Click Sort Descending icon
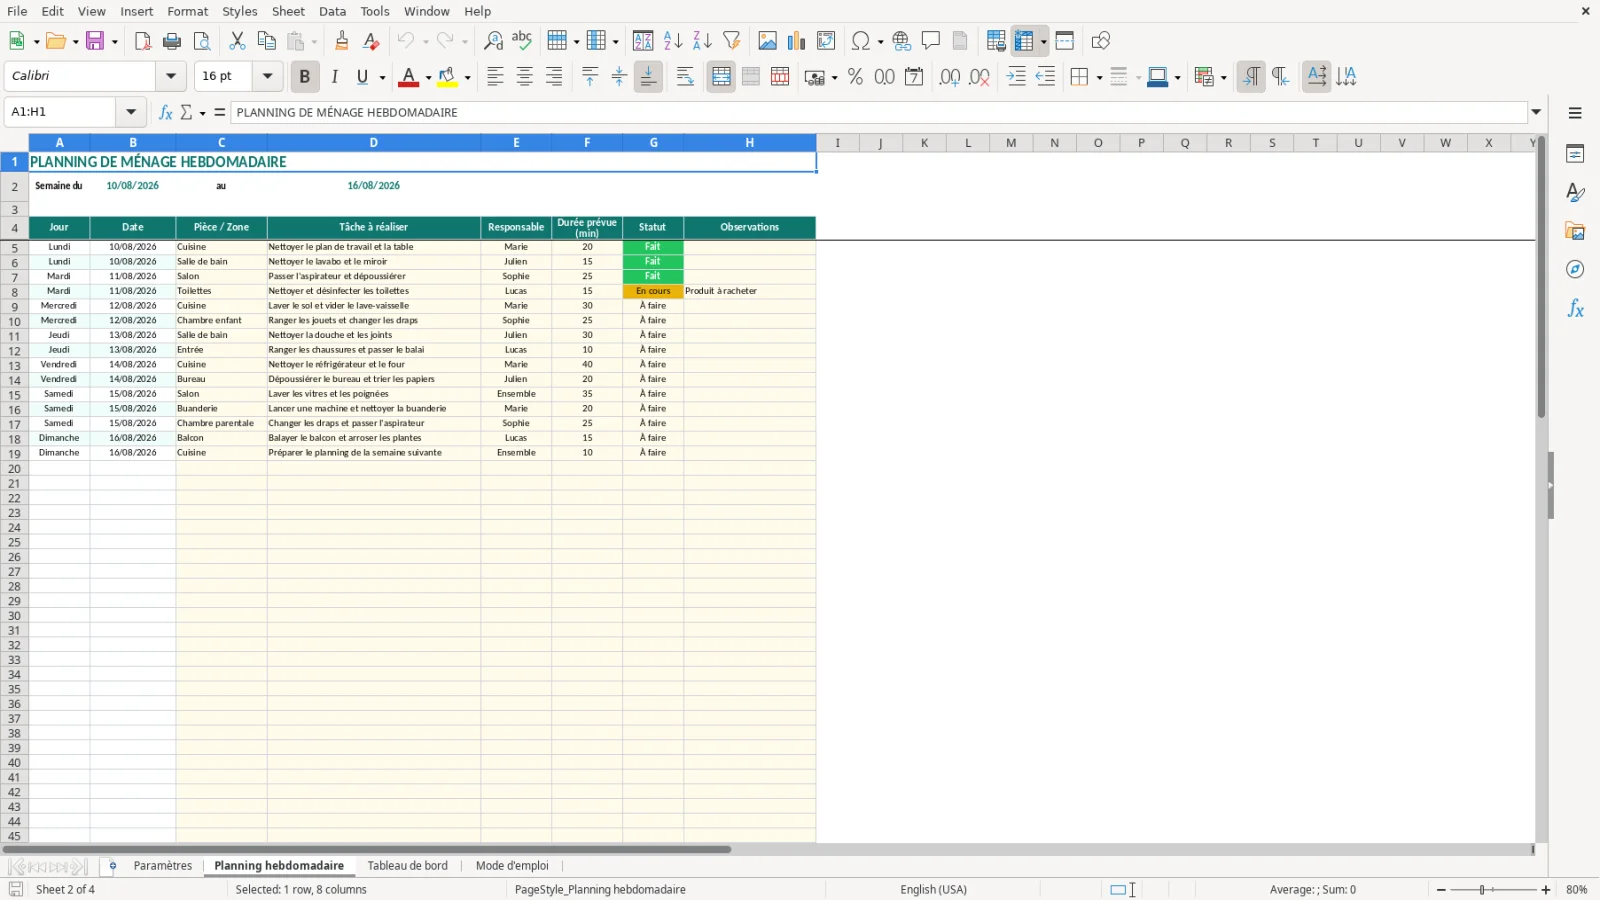This screenshot has height=900, width=1600. [x=702, y=41]
